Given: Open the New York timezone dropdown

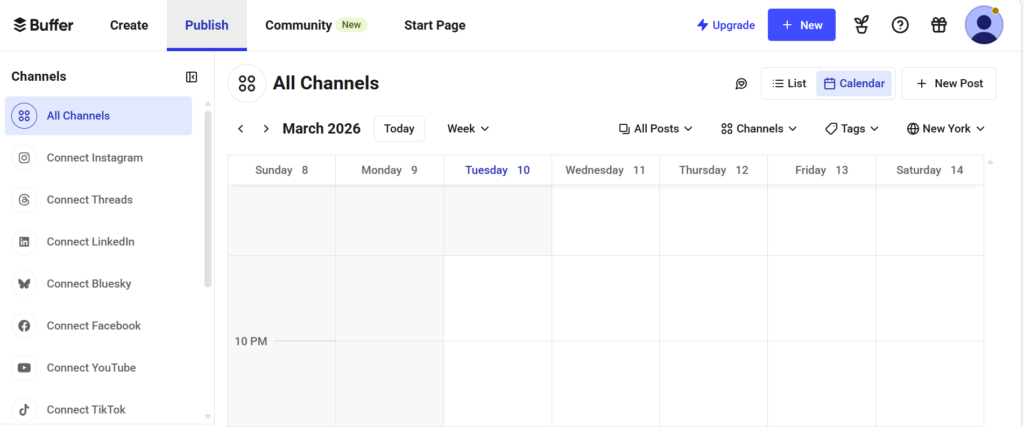Looking at the screenshot, I should tap(946, 129).
